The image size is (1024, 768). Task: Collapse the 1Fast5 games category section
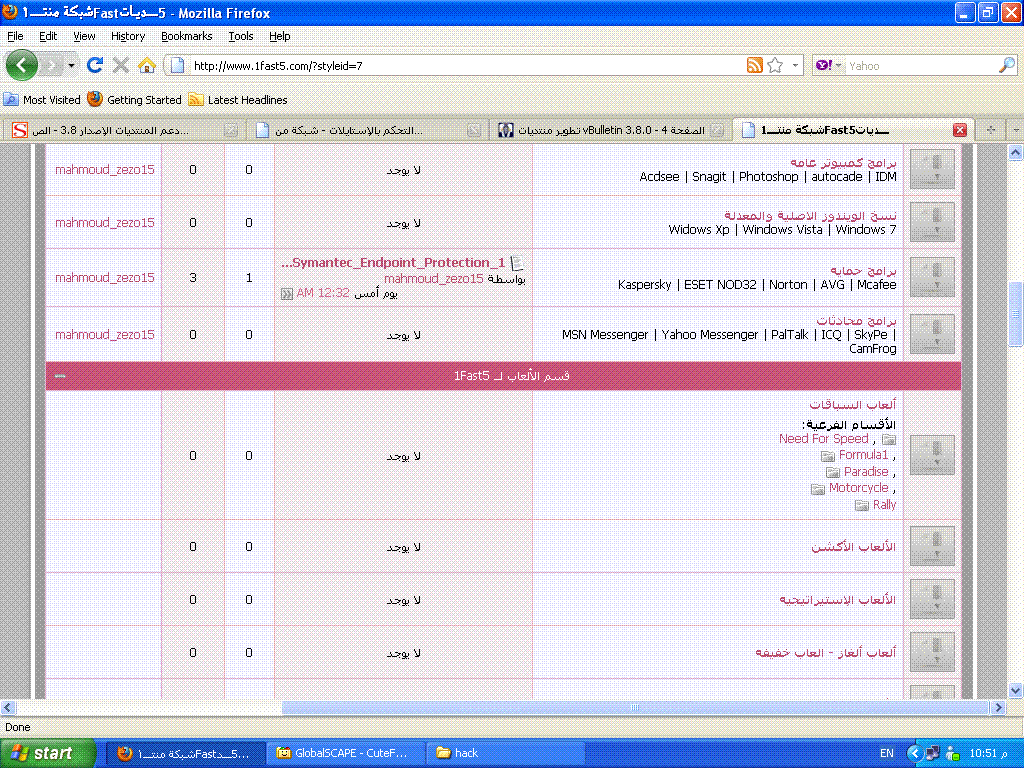[x=60, y=376]
